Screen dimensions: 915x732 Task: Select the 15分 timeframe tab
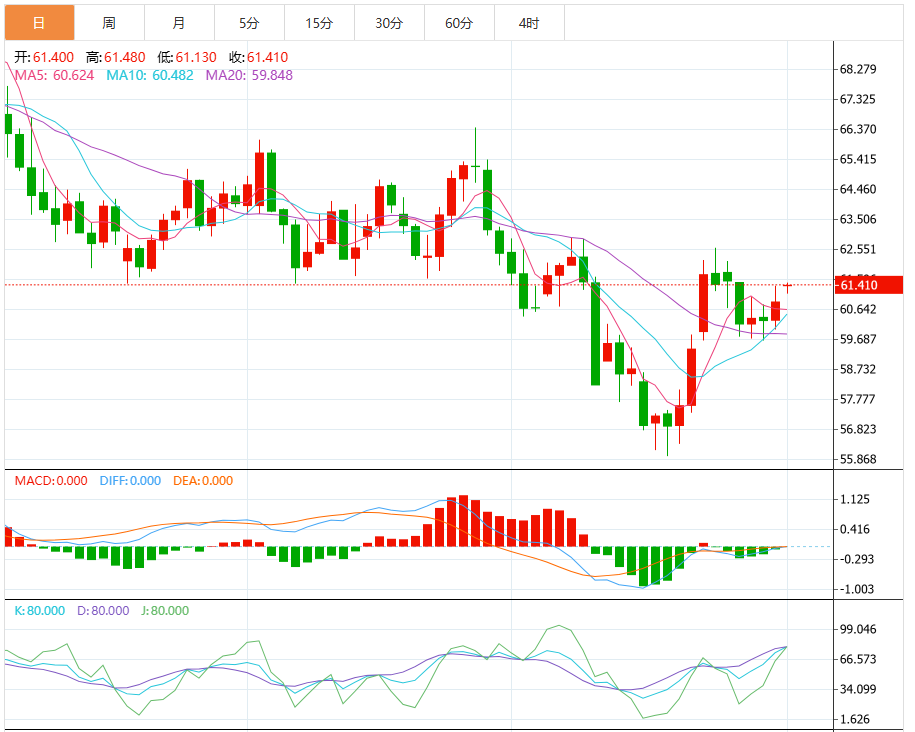click(x=319, y=22)
